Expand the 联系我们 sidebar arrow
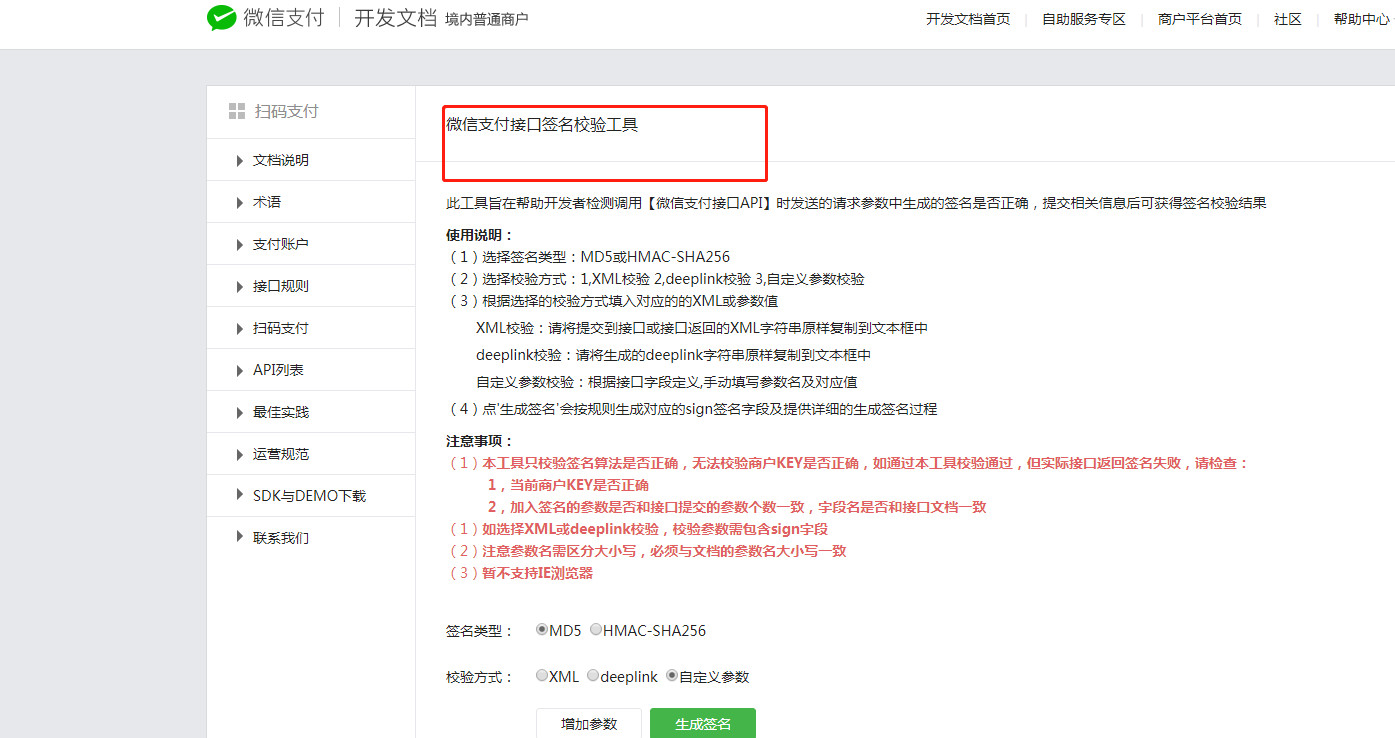This screenshot has width=1395, height=738. [x=240, y=537]
